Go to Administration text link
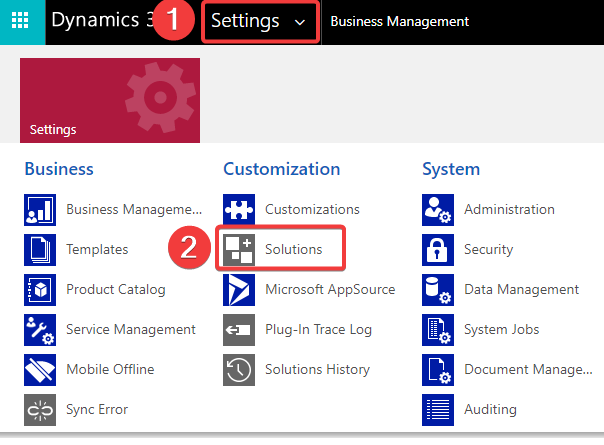 (509, 210)
